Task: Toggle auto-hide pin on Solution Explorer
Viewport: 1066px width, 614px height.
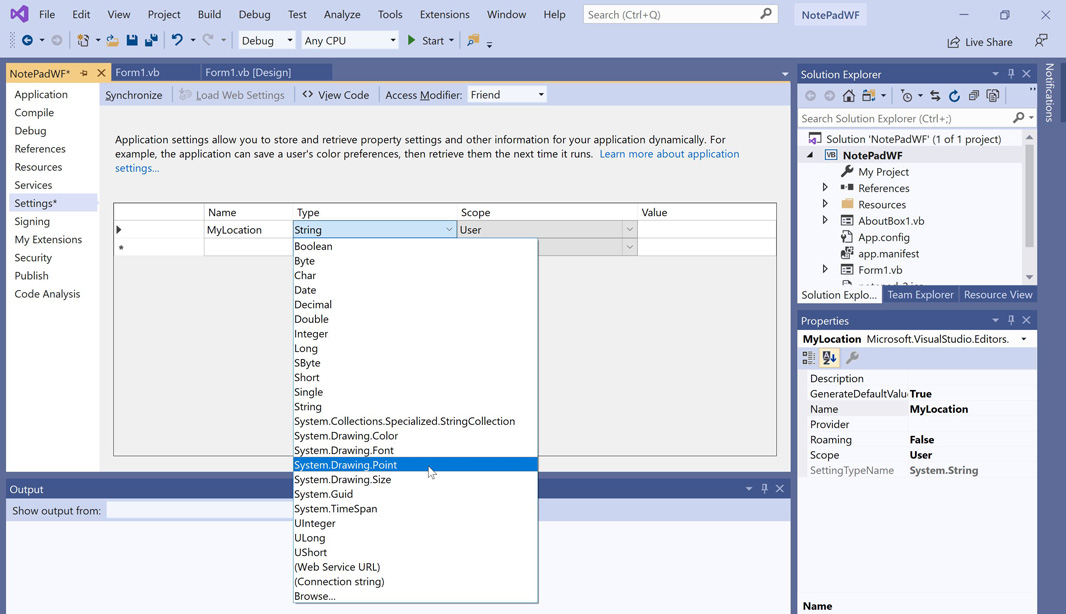Action: point(1011,74)
